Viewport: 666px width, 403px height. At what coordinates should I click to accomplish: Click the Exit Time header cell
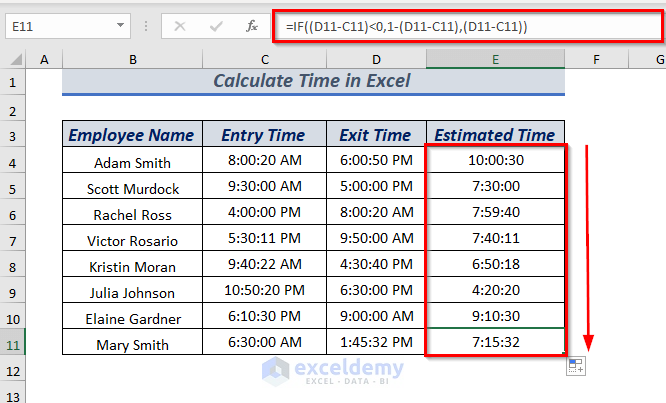point(376,134)
